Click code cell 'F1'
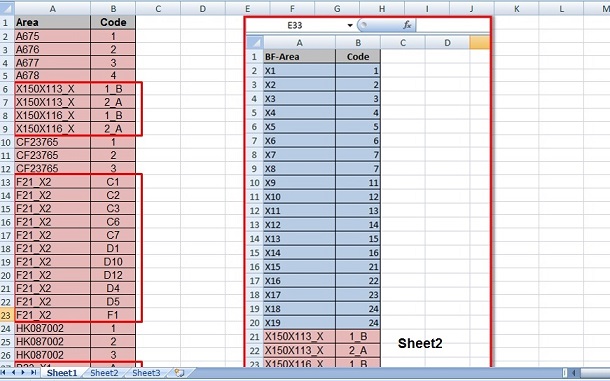Image resolution: width=610 pixels, height=381 pixels. (x=113, y=315)
